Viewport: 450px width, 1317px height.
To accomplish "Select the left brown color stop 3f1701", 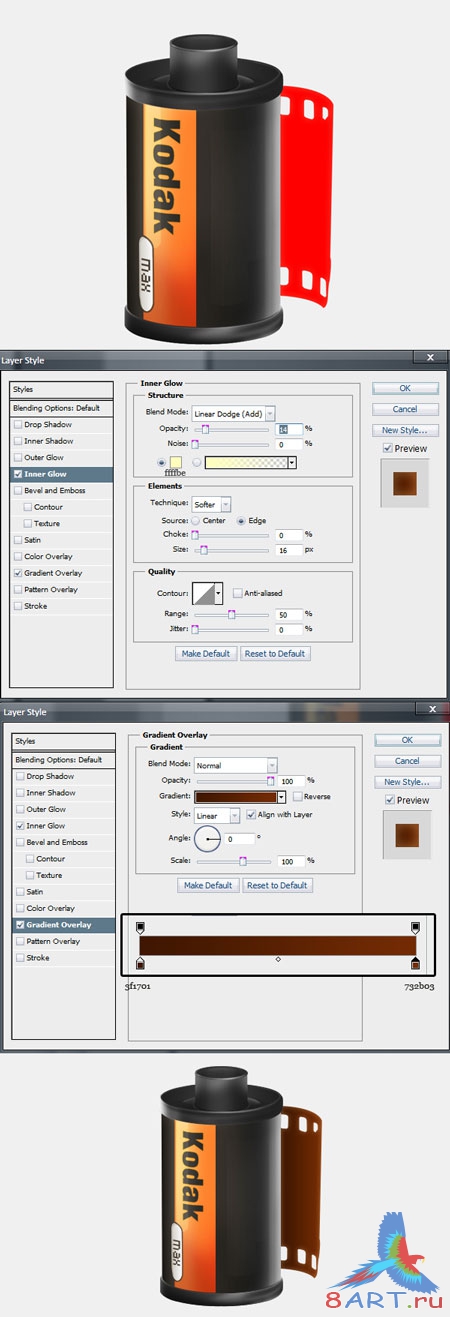I will [x=140, y=962].
